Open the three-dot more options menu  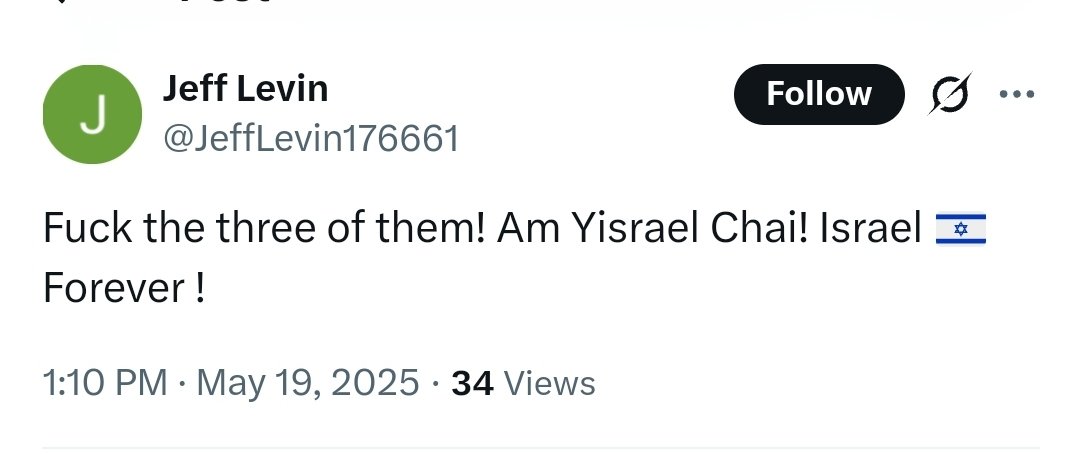pos(1016,94)
